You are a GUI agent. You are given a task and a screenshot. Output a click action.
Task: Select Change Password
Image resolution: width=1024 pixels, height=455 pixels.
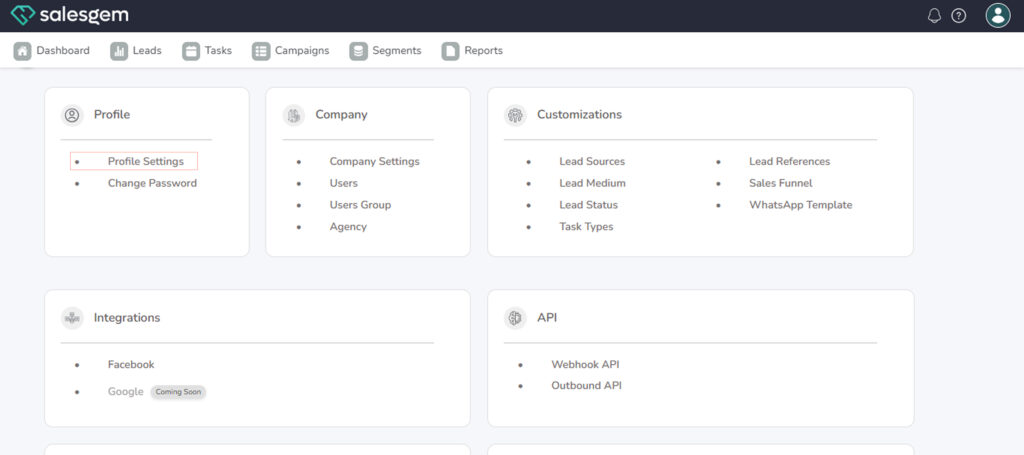152,183
